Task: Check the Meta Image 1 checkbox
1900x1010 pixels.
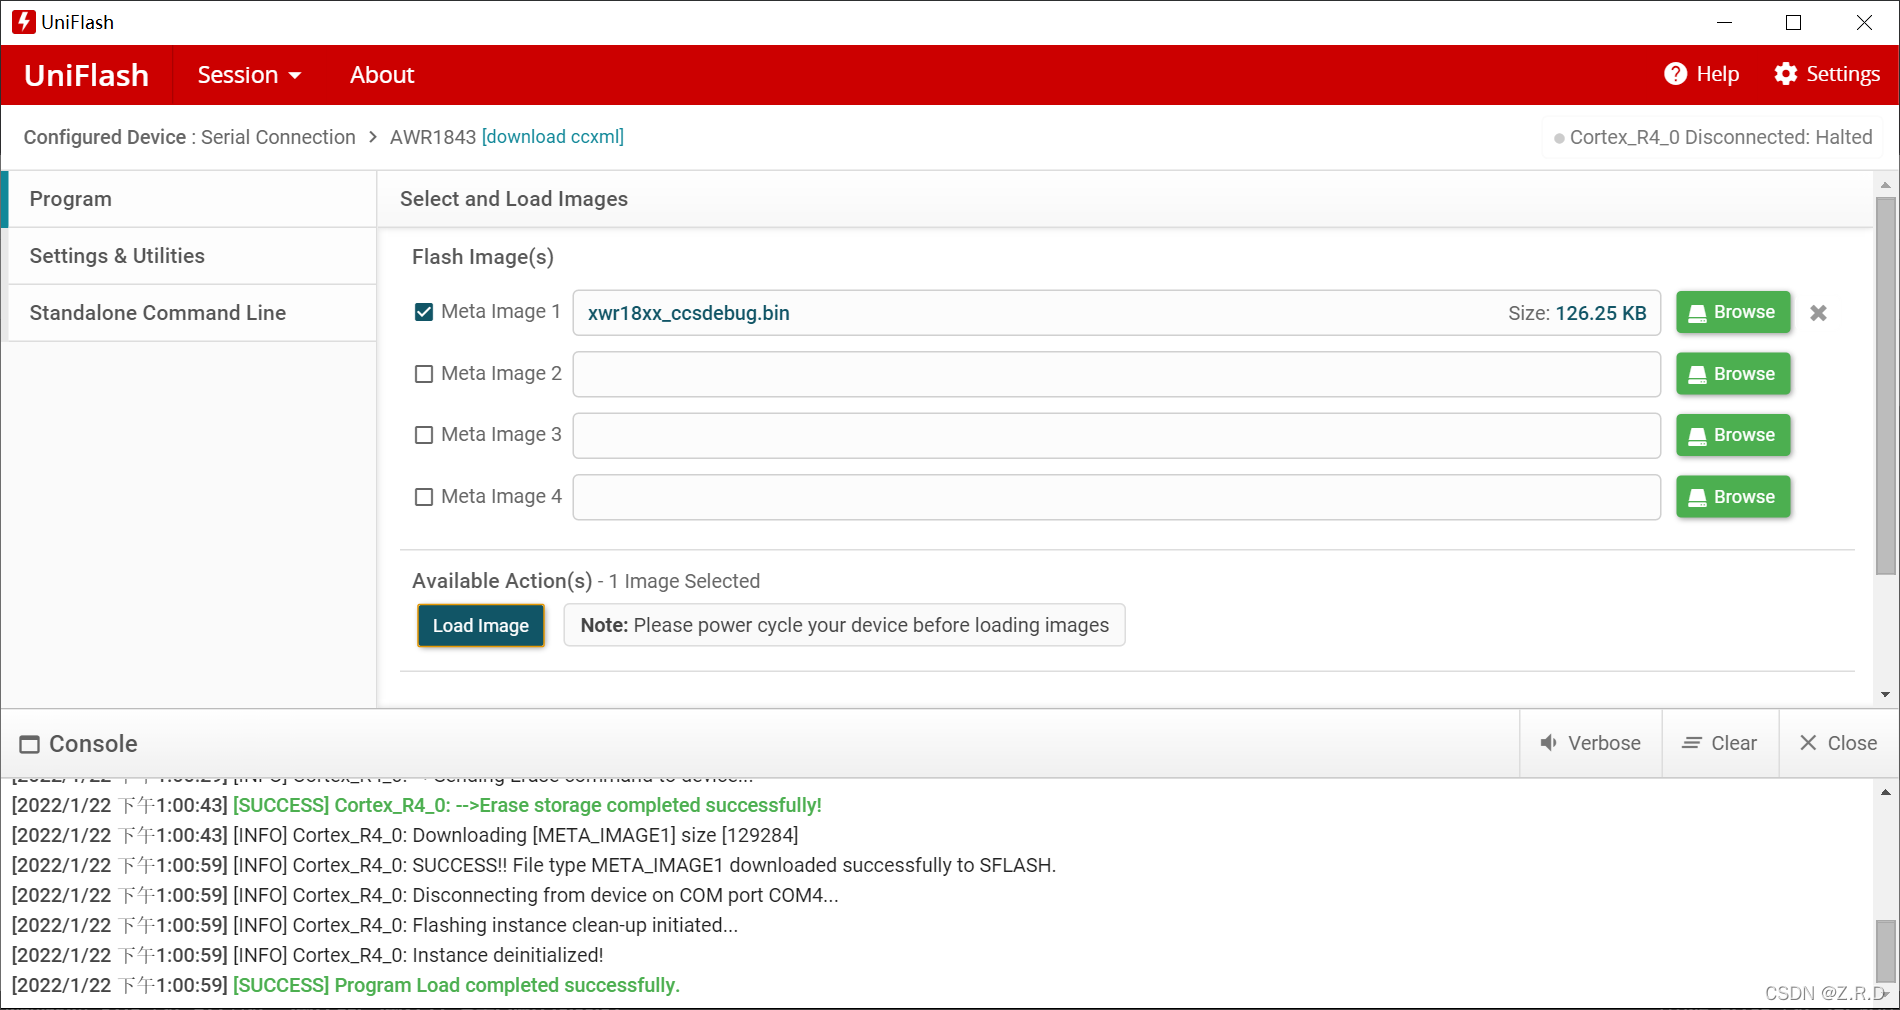Action: click(x=424, y=312)
